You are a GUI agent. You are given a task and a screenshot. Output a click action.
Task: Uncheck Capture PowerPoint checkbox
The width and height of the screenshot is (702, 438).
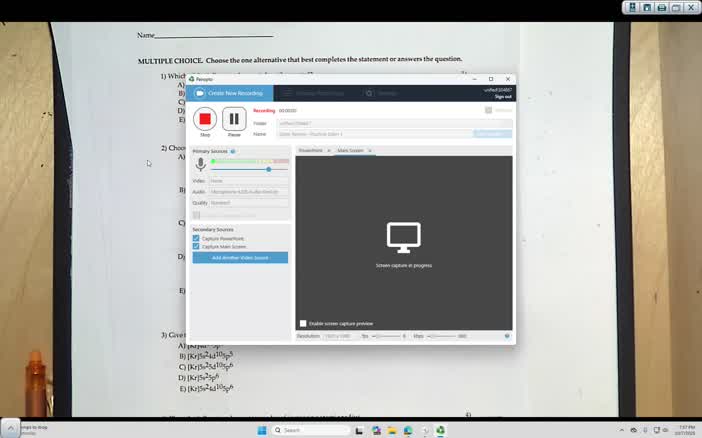(x=196, y=238)
